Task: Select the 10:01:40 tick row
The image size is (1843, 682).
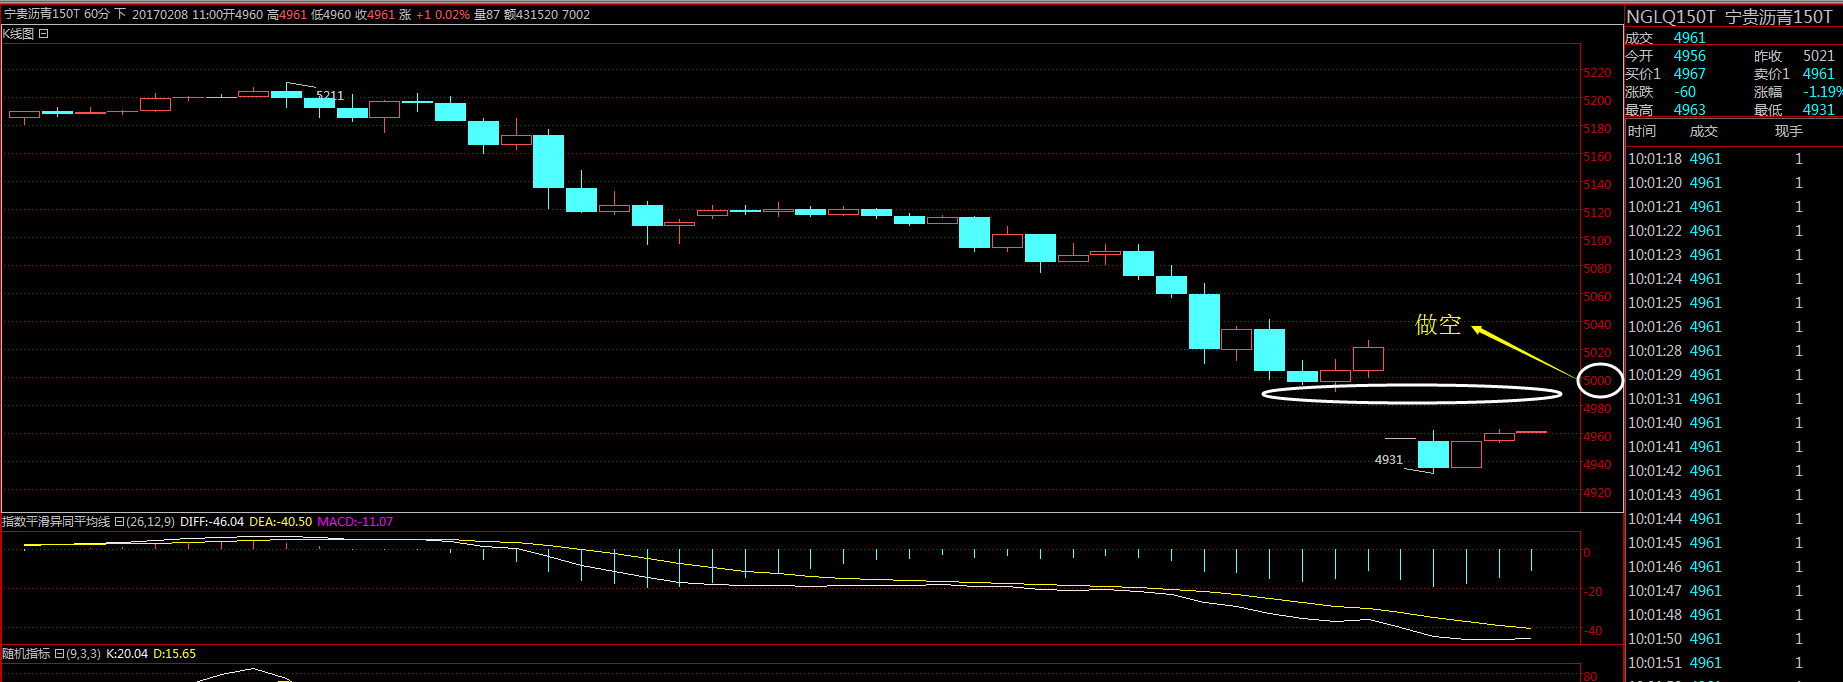Action: pyautogui.click(x=1733, y=423)
